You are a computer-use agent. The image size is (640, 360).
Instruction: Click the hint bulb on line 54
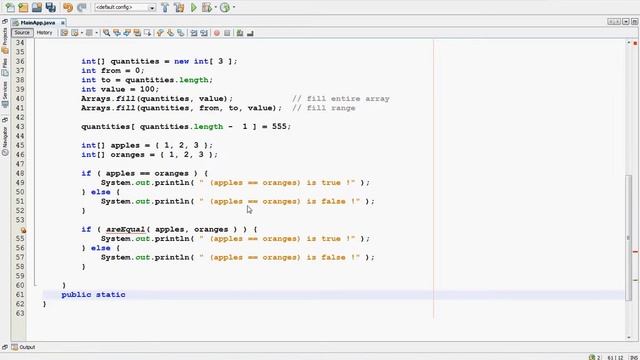23,230
